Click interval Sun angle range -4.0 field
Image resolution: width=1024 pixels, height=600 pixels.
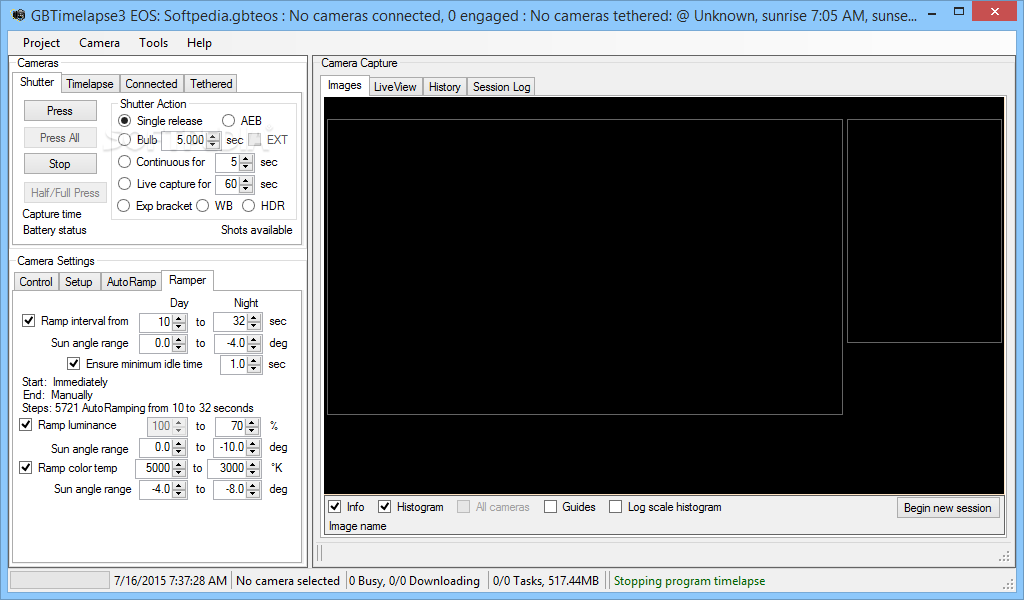(238, 343)
